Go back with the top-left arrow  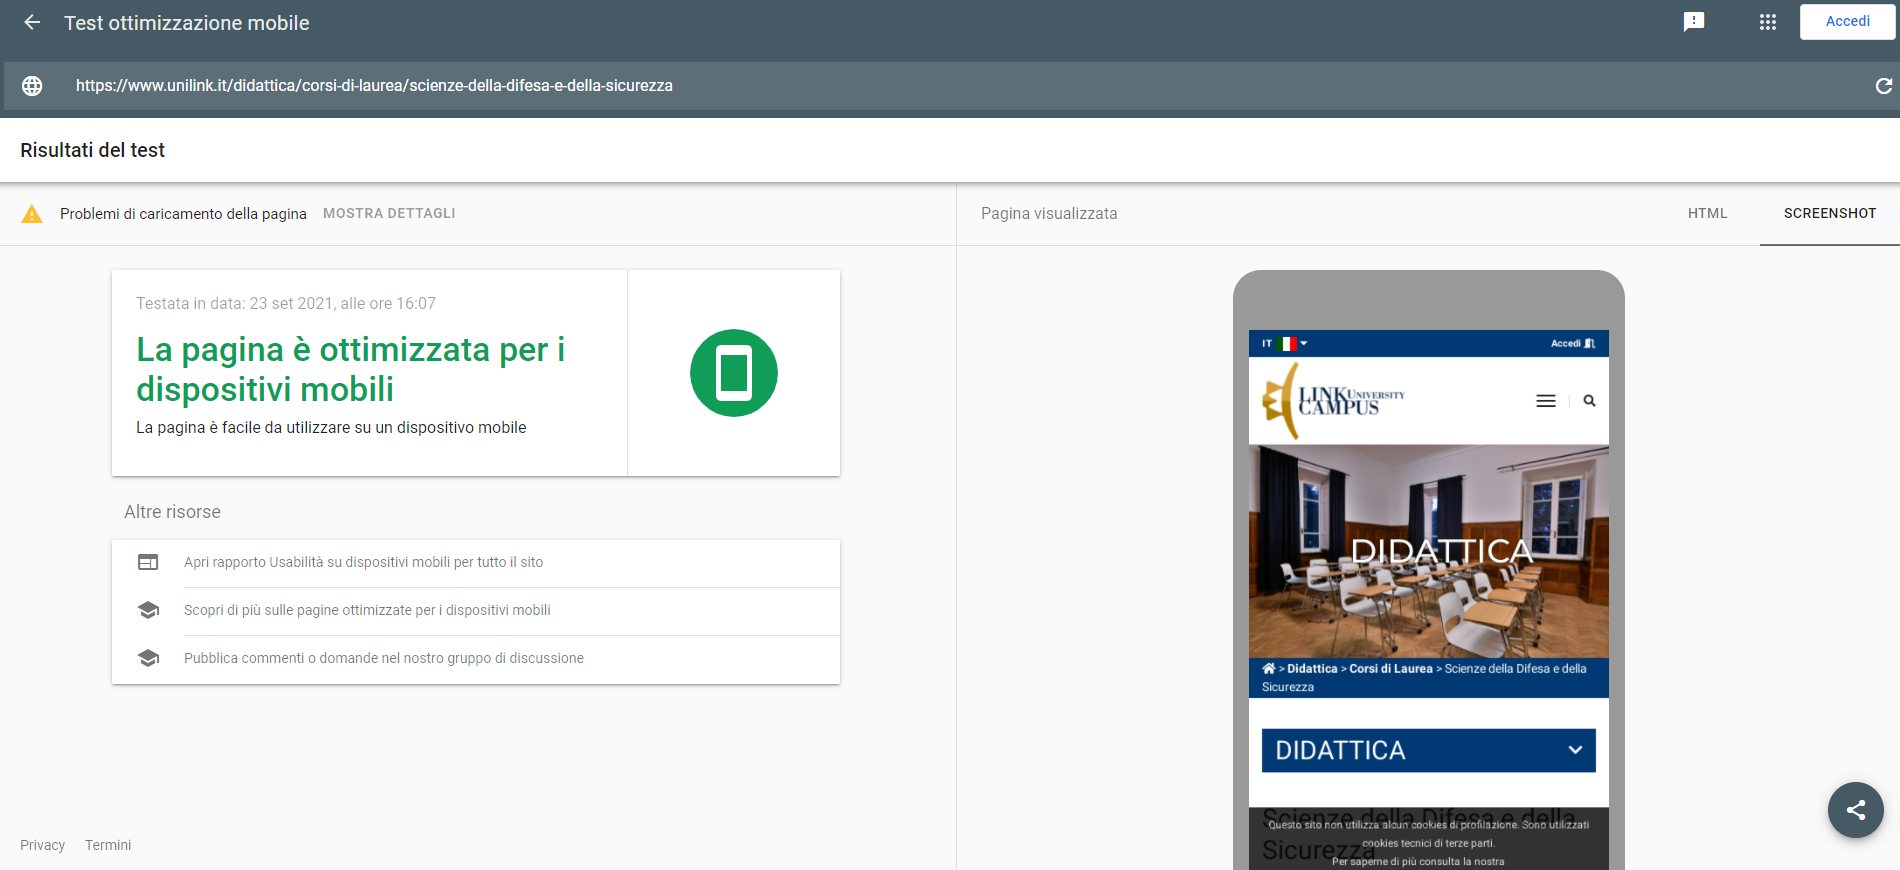pos(32,22)
